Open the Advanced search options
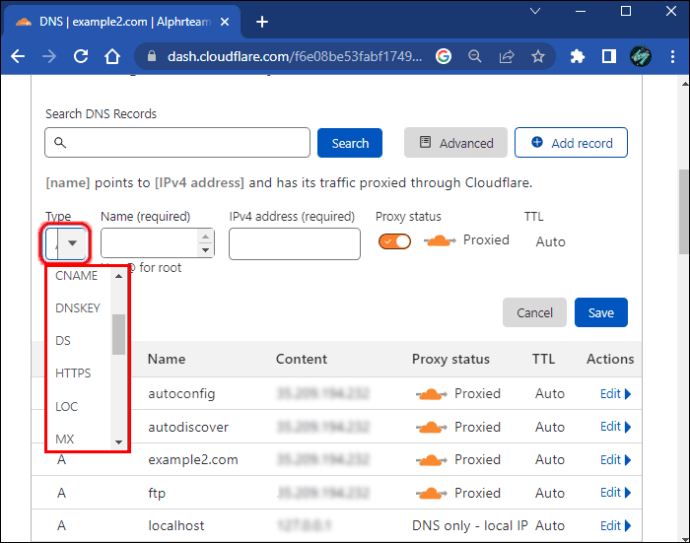 tap(455, 143)
